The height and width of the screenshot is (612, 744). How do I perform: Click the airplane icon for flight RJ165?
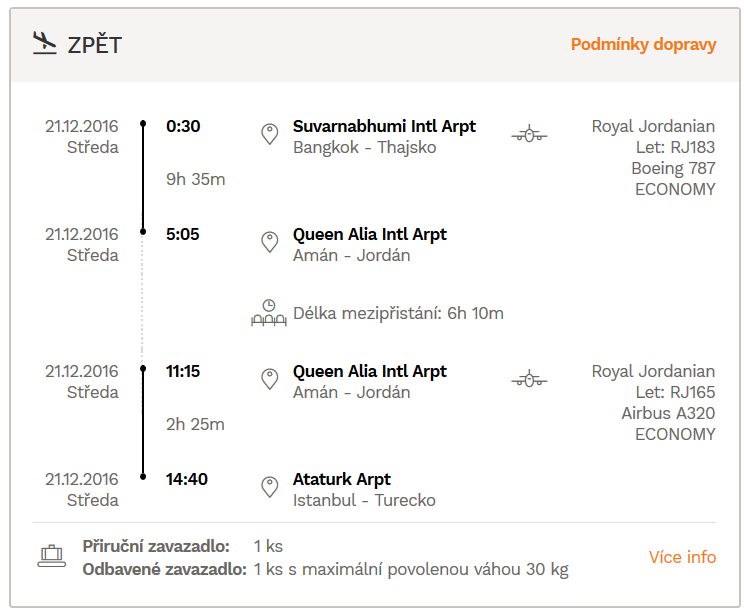click(529, 379)
